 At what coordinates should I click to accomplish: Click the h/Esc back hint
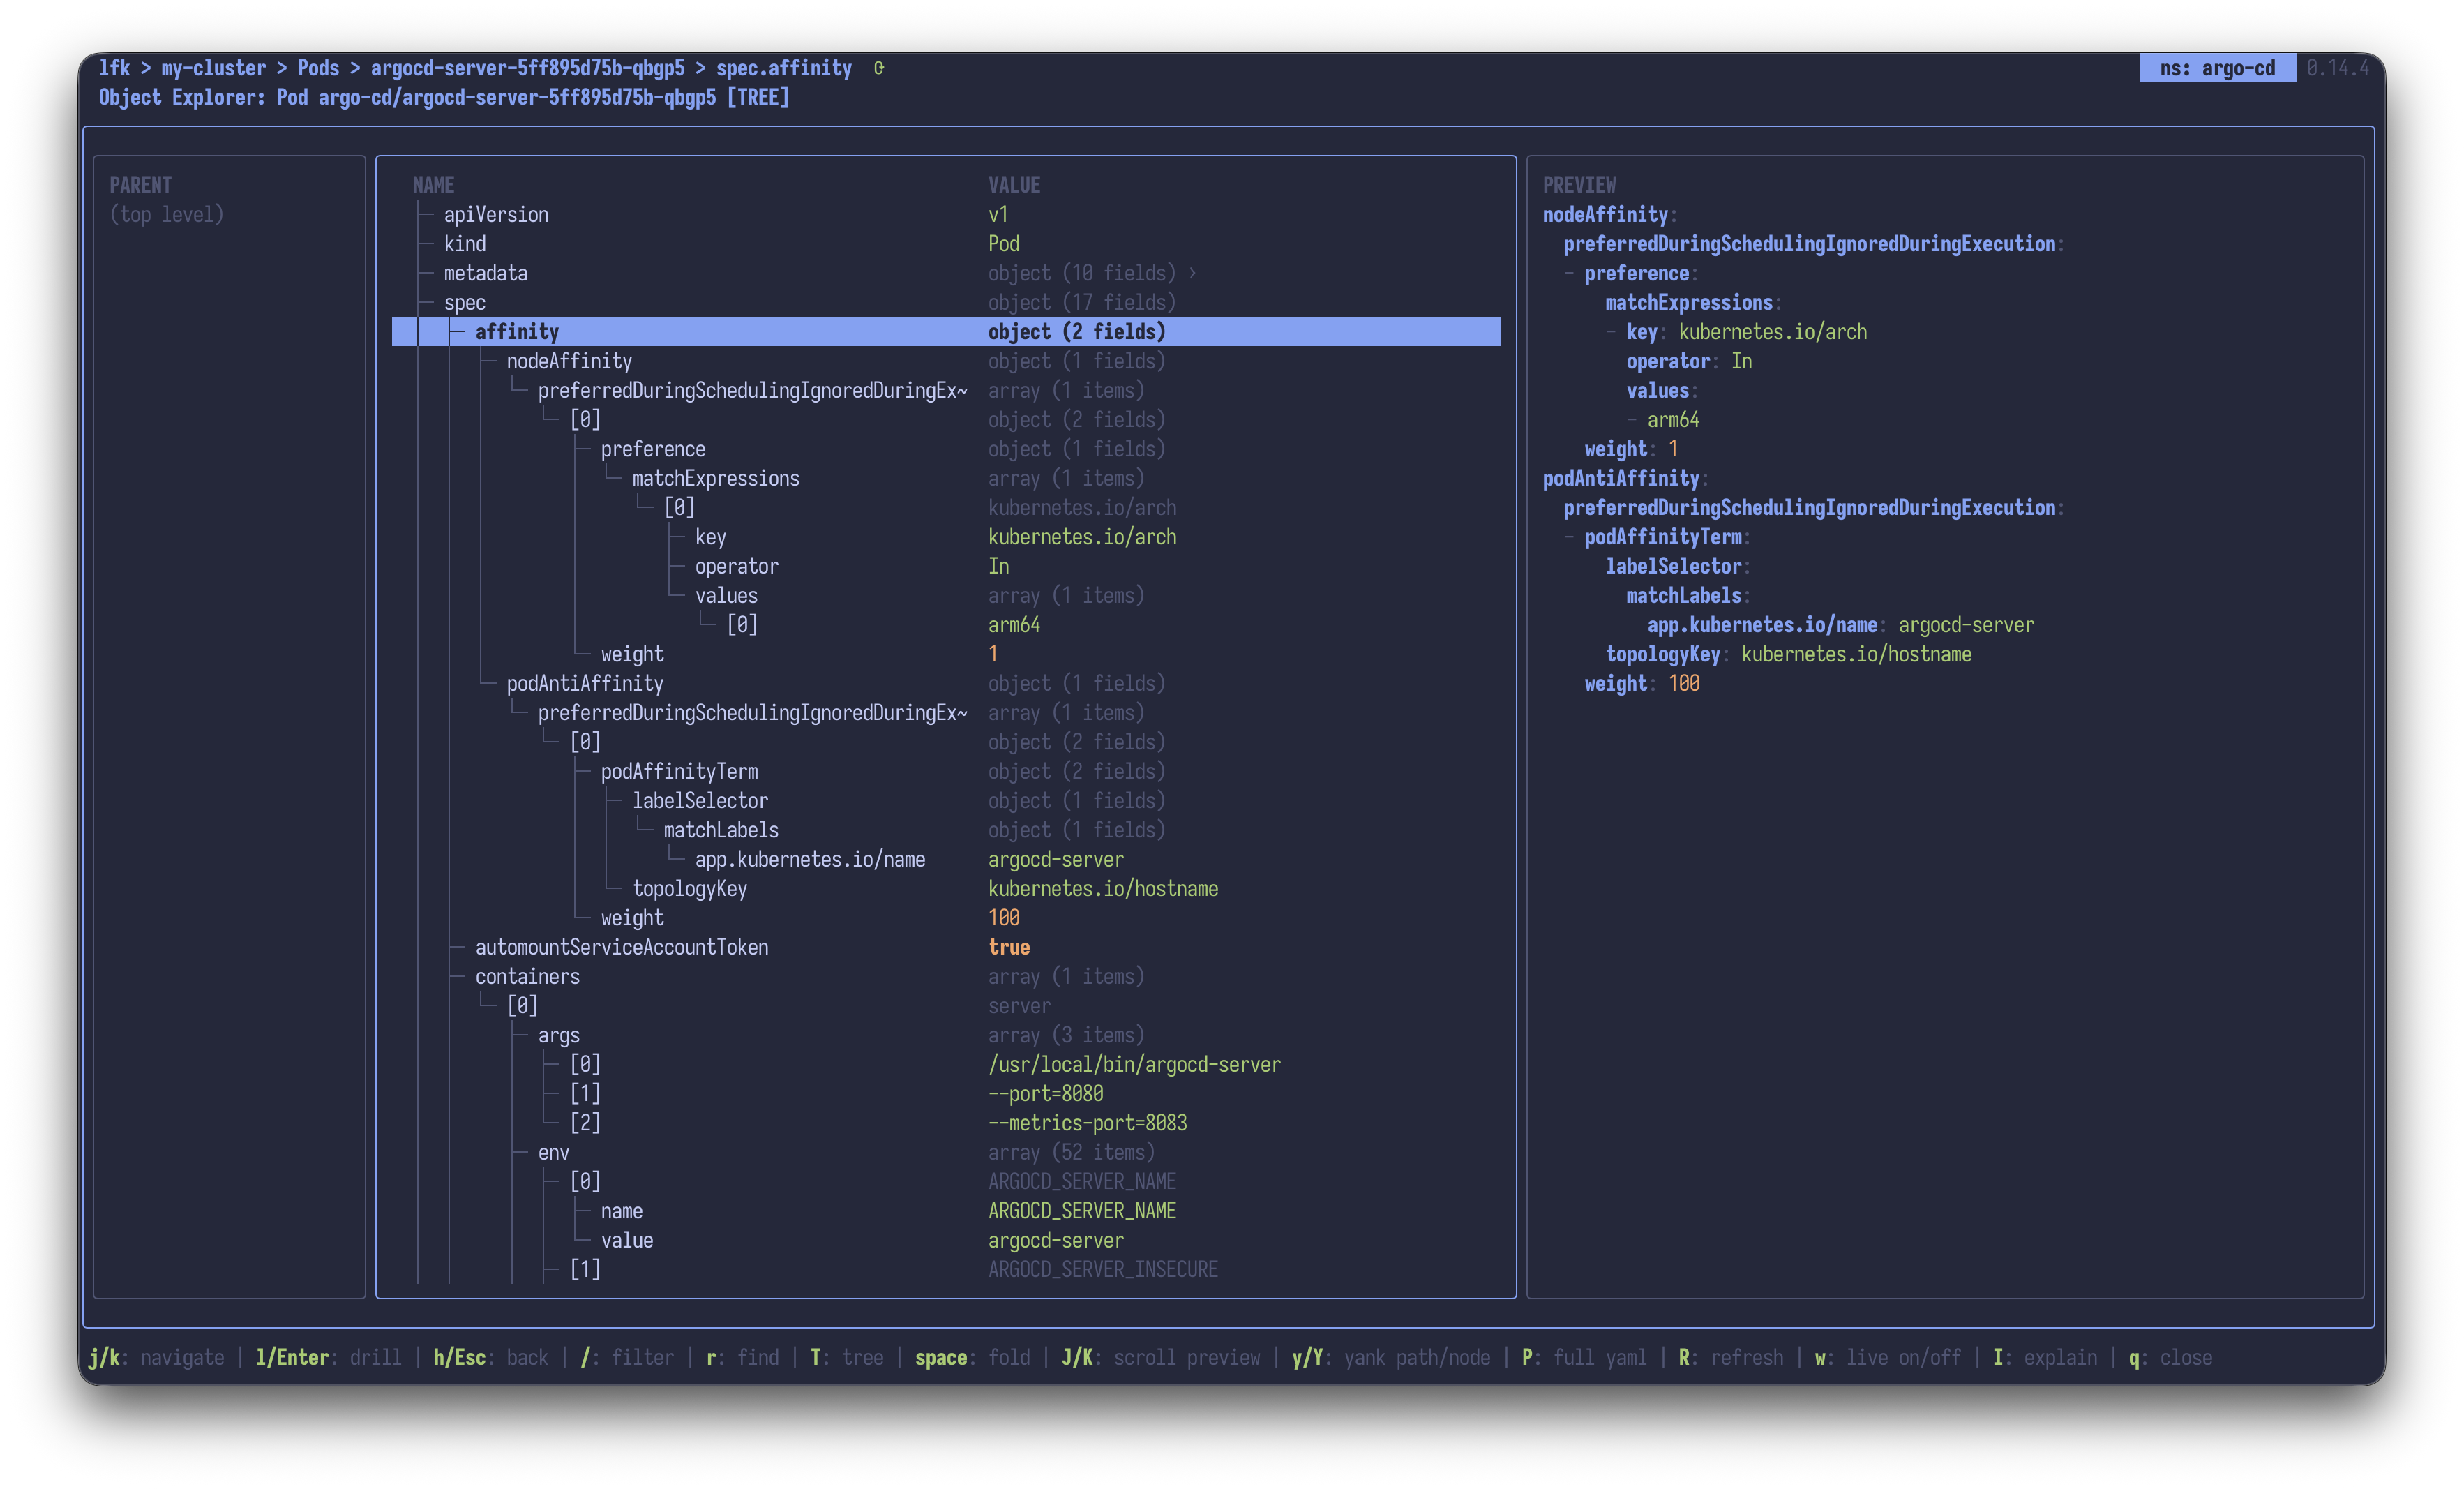490,1358
